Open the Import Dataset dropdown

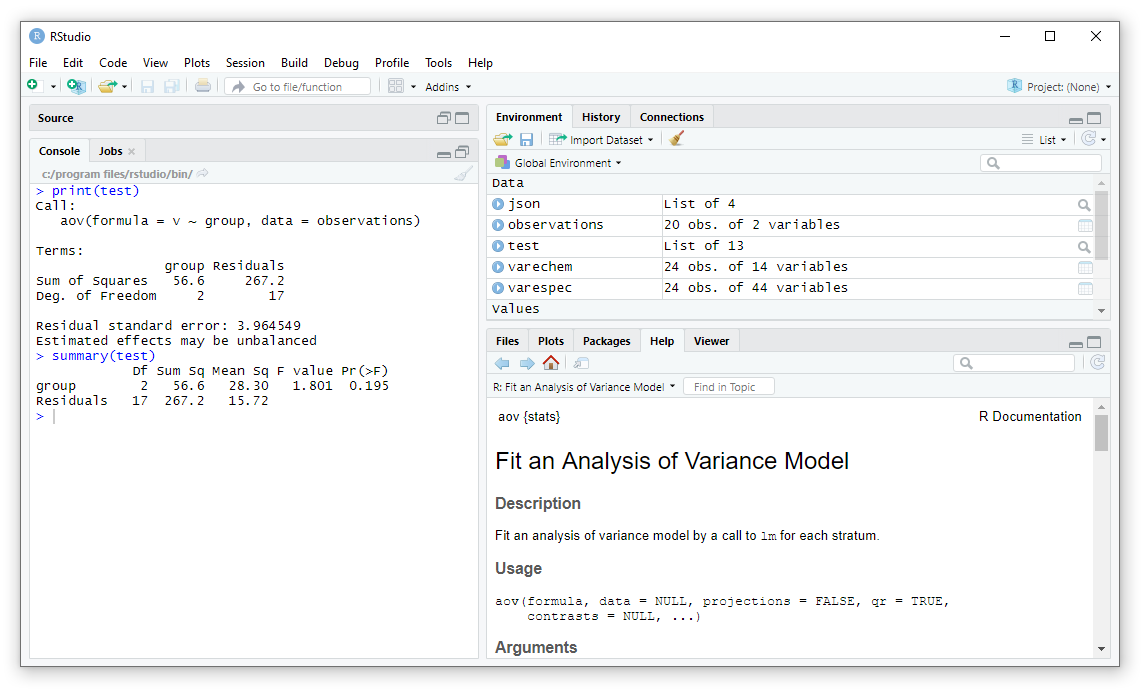[609, 140]
